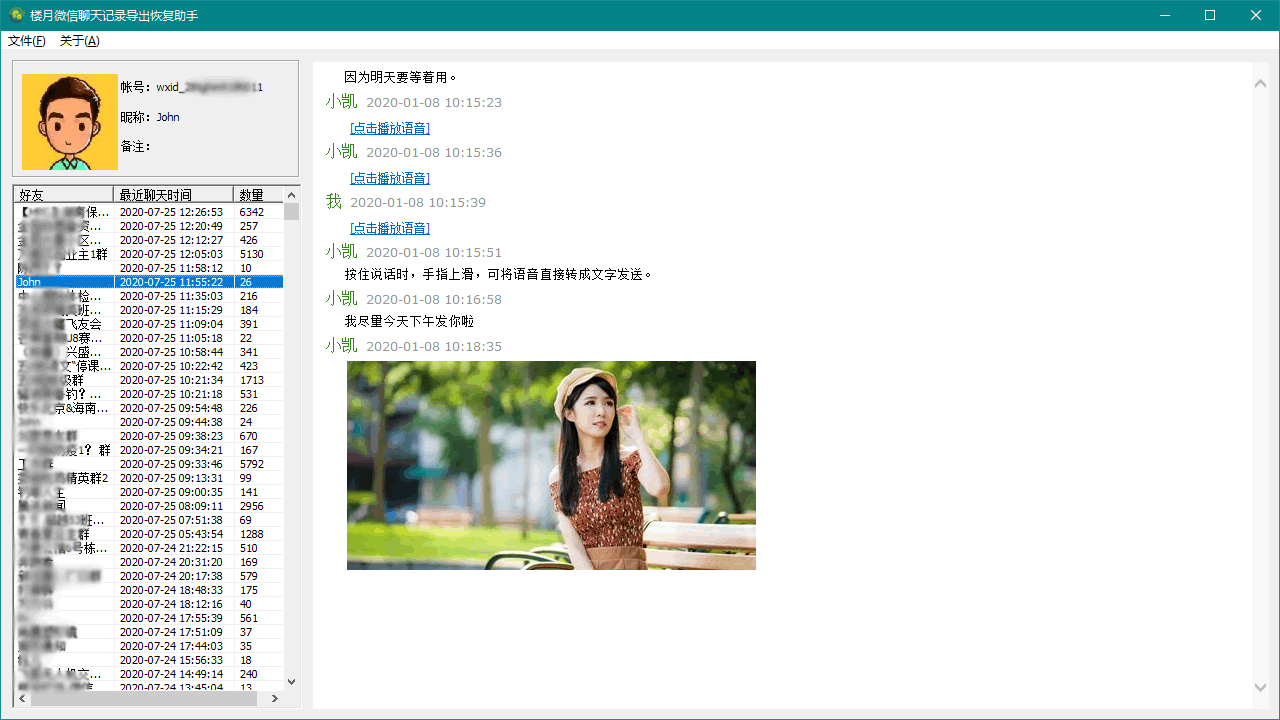Viewport: 1280px width, 720px height.
Task: Click friend list scrollbar down arrow
Action: tap(291, 680)
